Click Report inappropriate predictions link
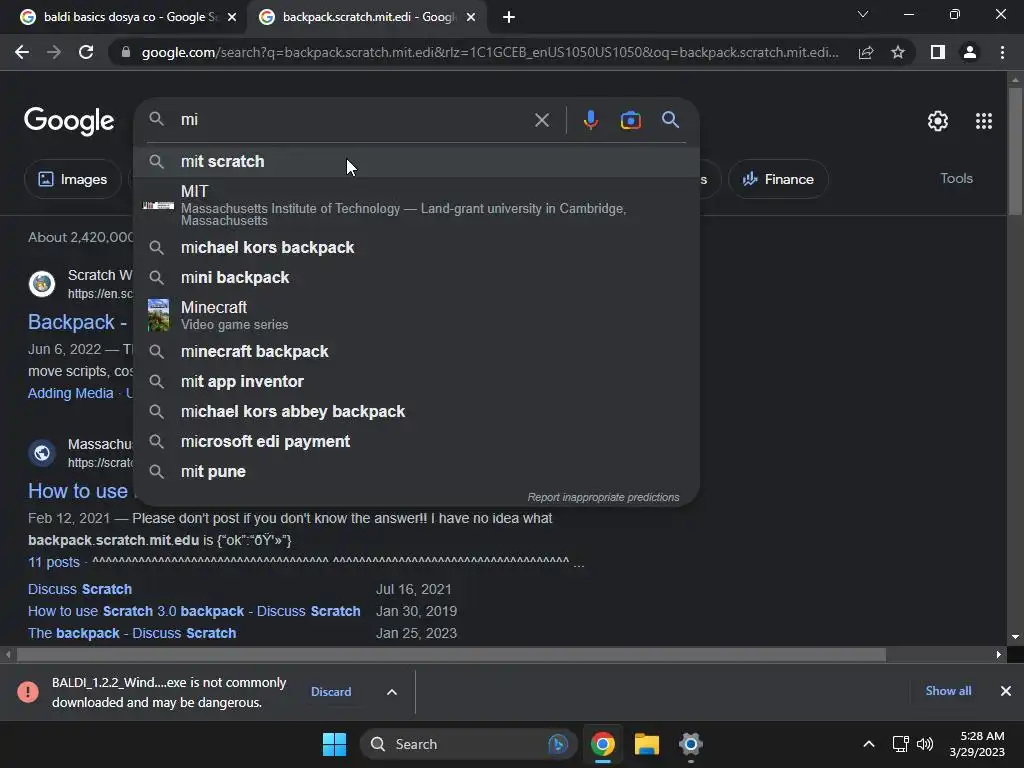Viewport: 1024px width, 768px height. tap(603, 497)
